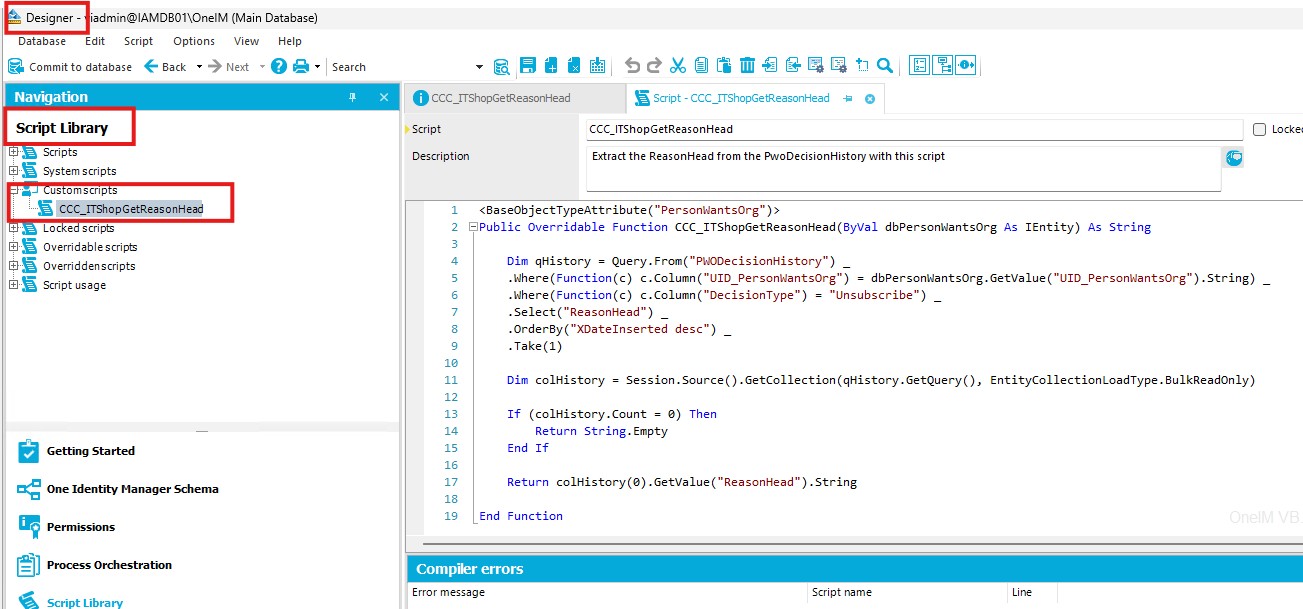Expand the Overridable scripts node

14,247
